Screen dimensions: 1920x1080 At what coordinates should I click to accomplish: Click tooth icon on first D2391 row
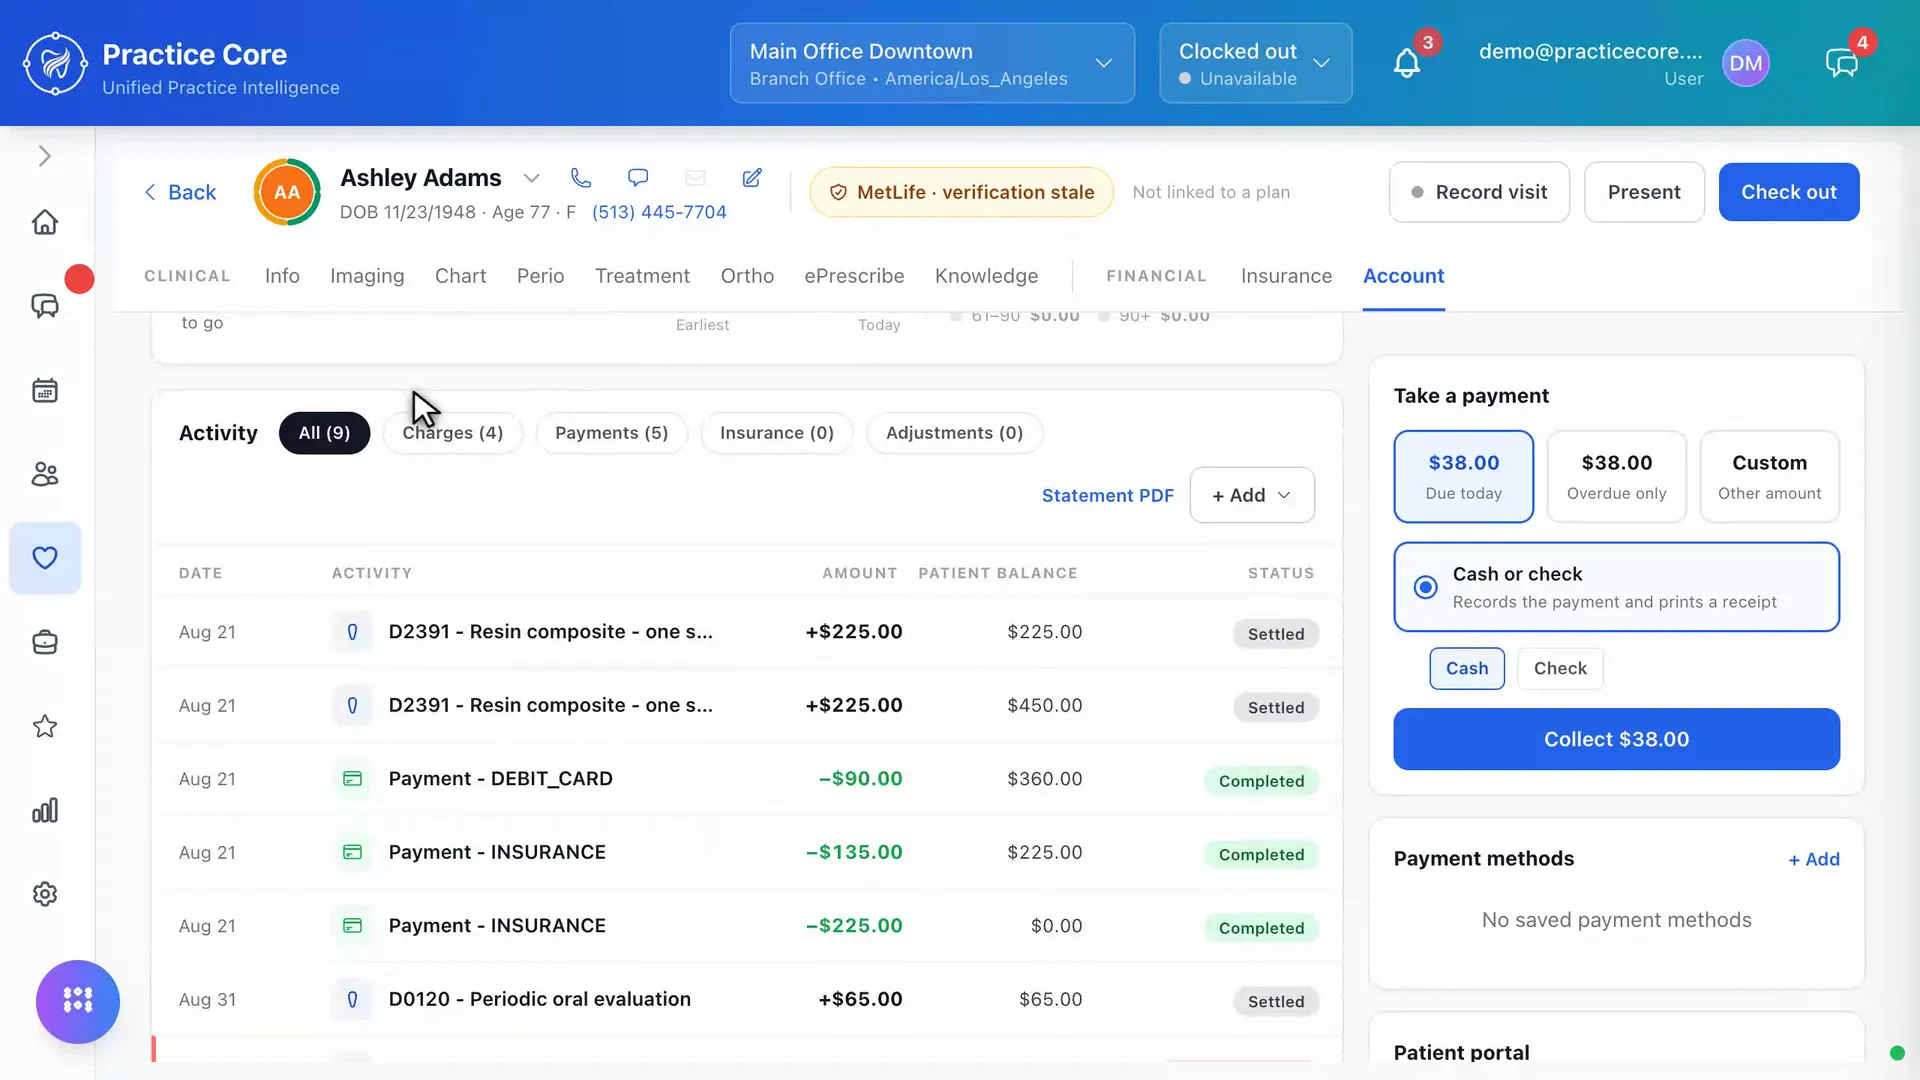[x=352, y=632]
